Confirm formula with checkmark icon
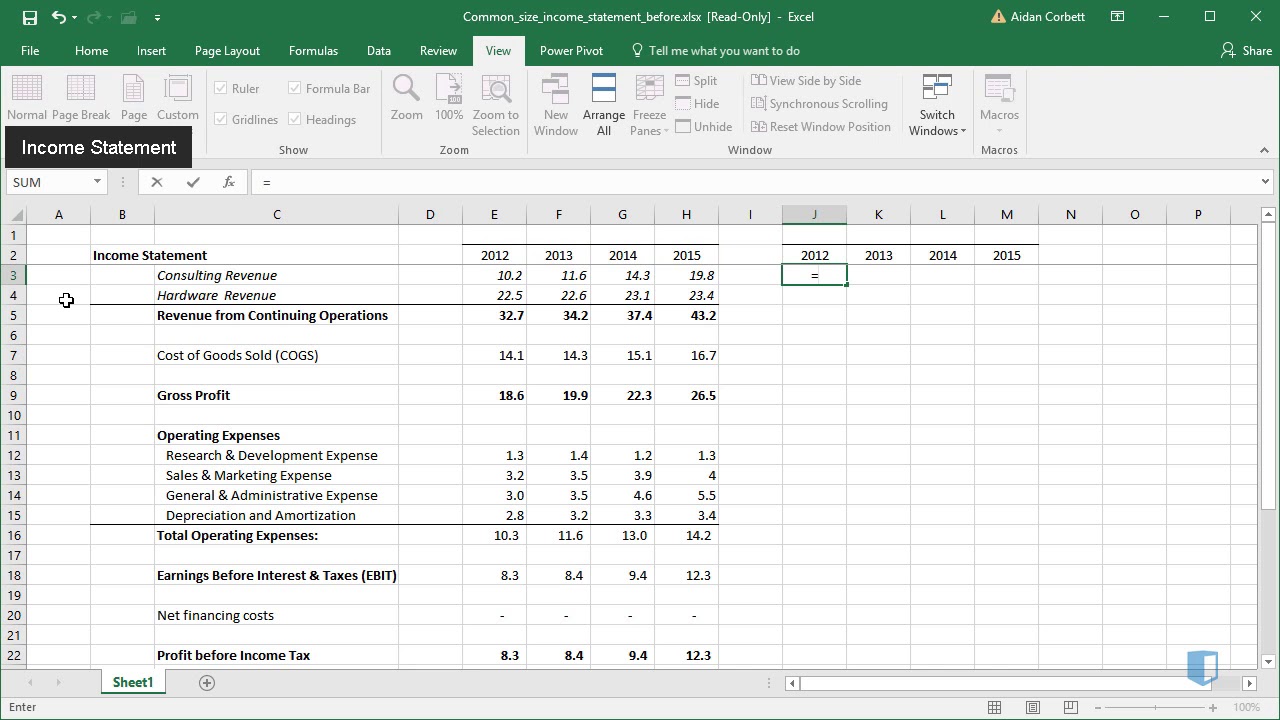The height and width of the screenshot is (720, 1280). pos(193,182)
